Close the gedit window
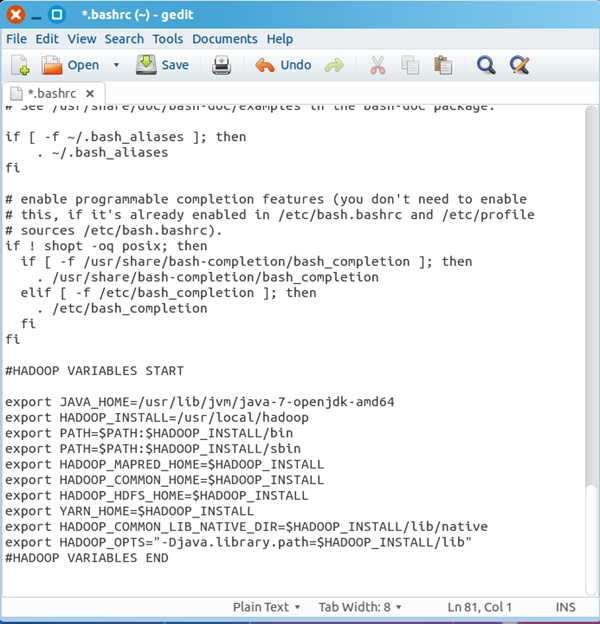 click(16, 15)
